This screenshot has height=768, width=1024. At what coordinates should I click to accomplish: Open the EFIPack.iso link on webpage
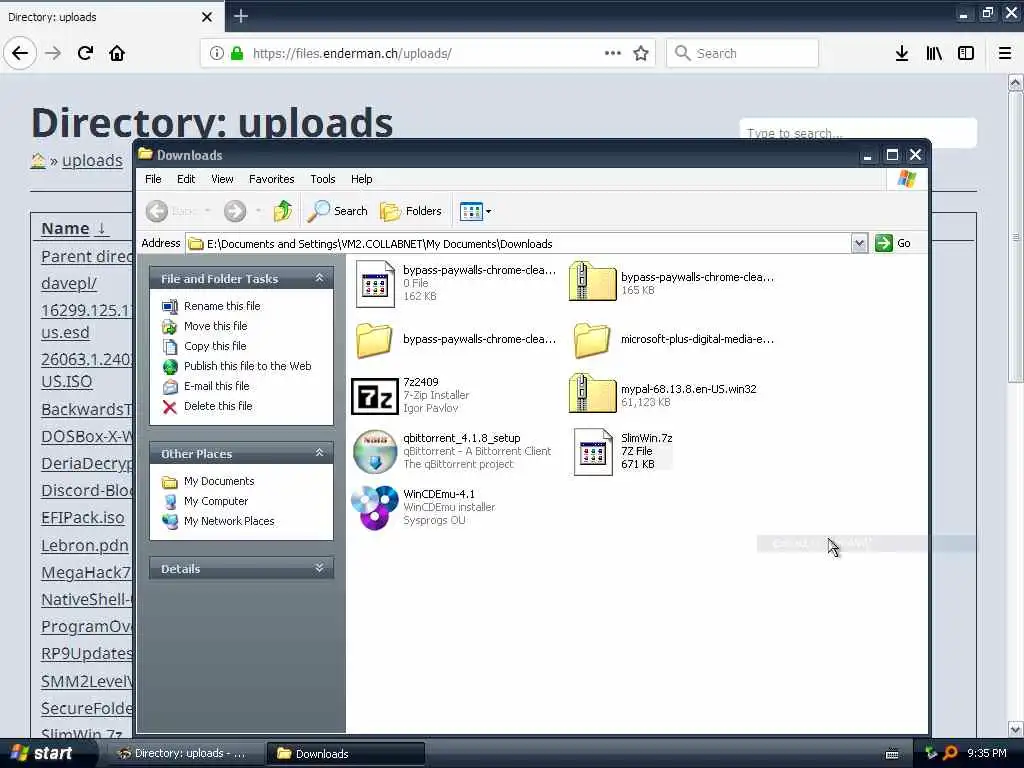click(x=83, y=518)
